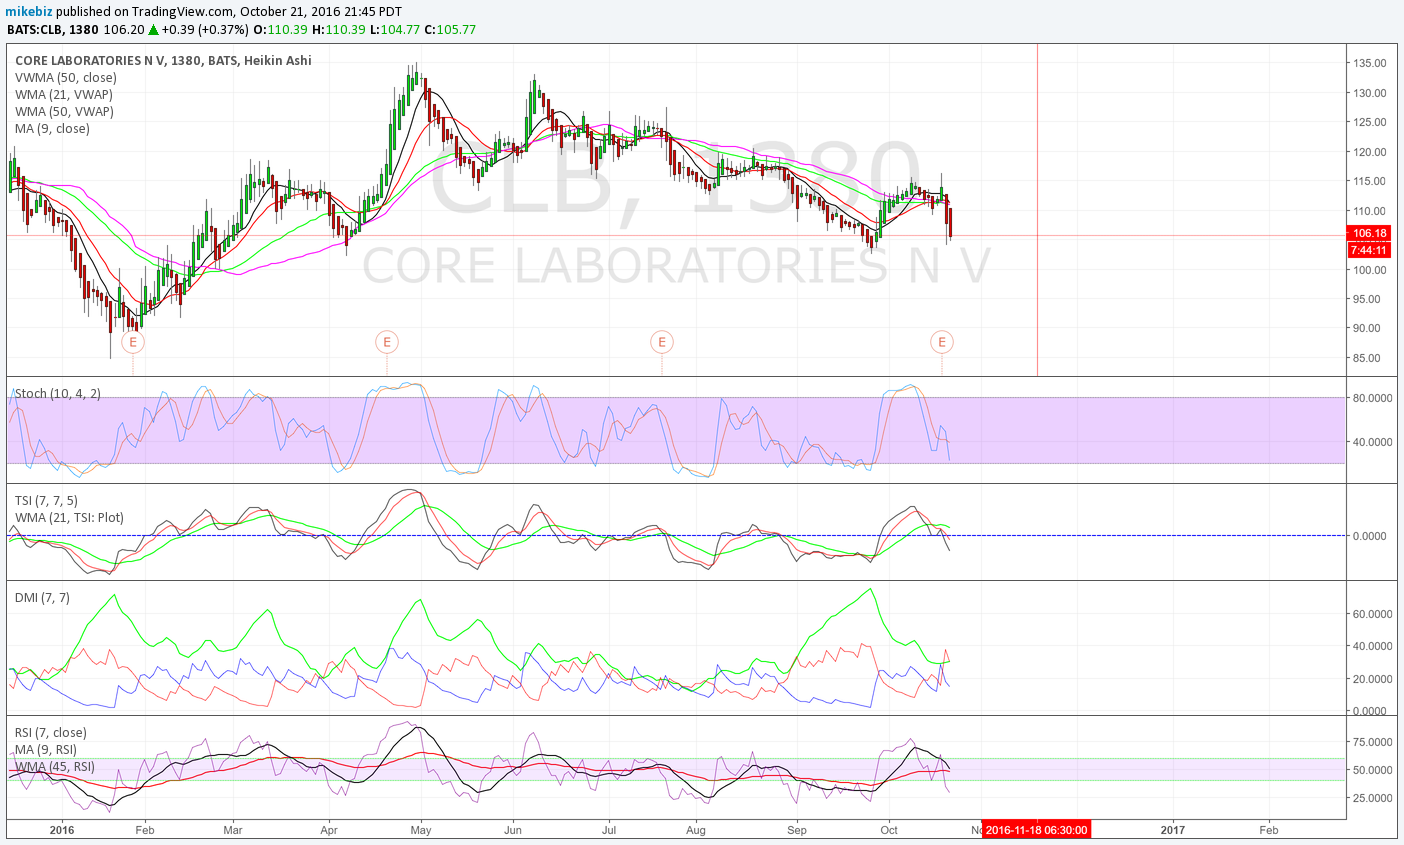This screenshot has width=1404, height=845.
Task: Select the RSI (7, close) indicator label
Action: [51, 732]
